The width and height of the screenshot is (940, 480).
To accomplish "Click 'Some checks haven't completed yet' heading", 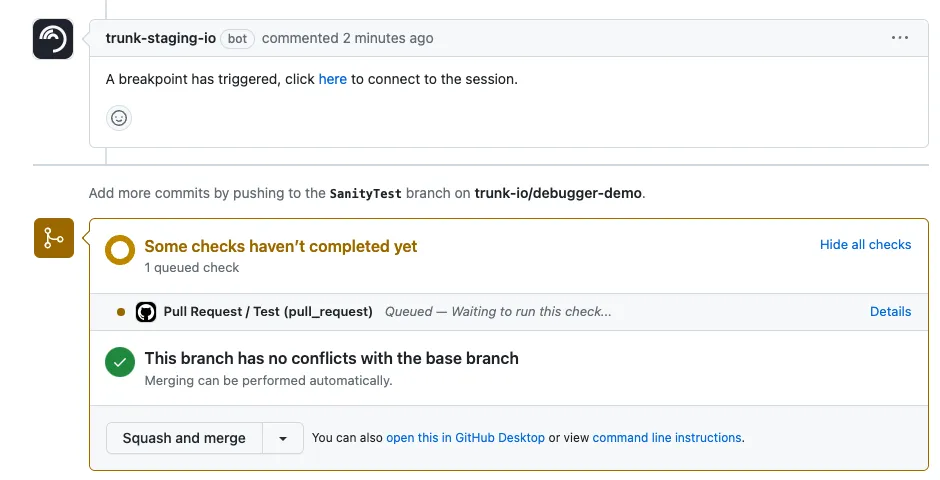I will tap(281, 246).
